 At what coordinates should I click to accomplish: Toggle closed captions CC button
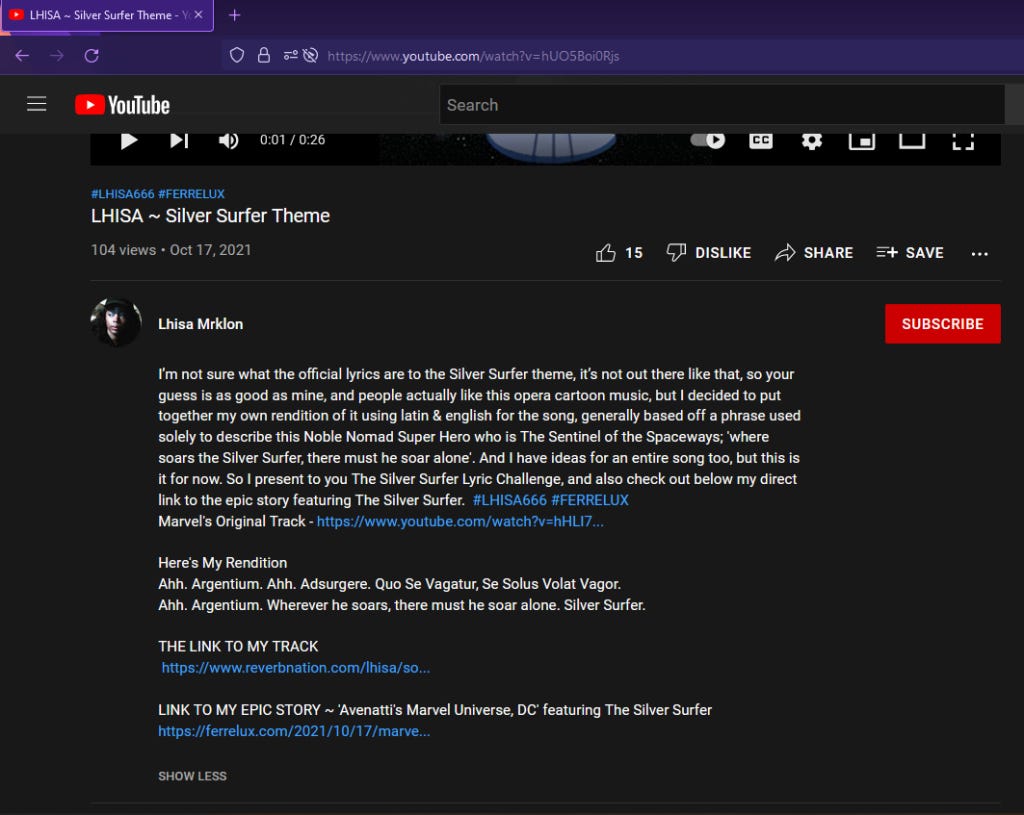click(x=761, y=140)
